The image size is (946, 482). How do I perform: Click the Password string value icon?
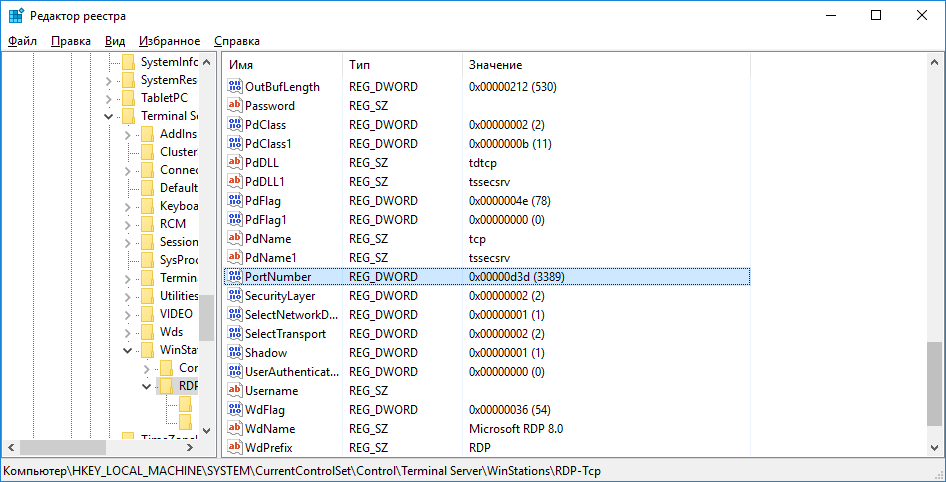(235, 106)
